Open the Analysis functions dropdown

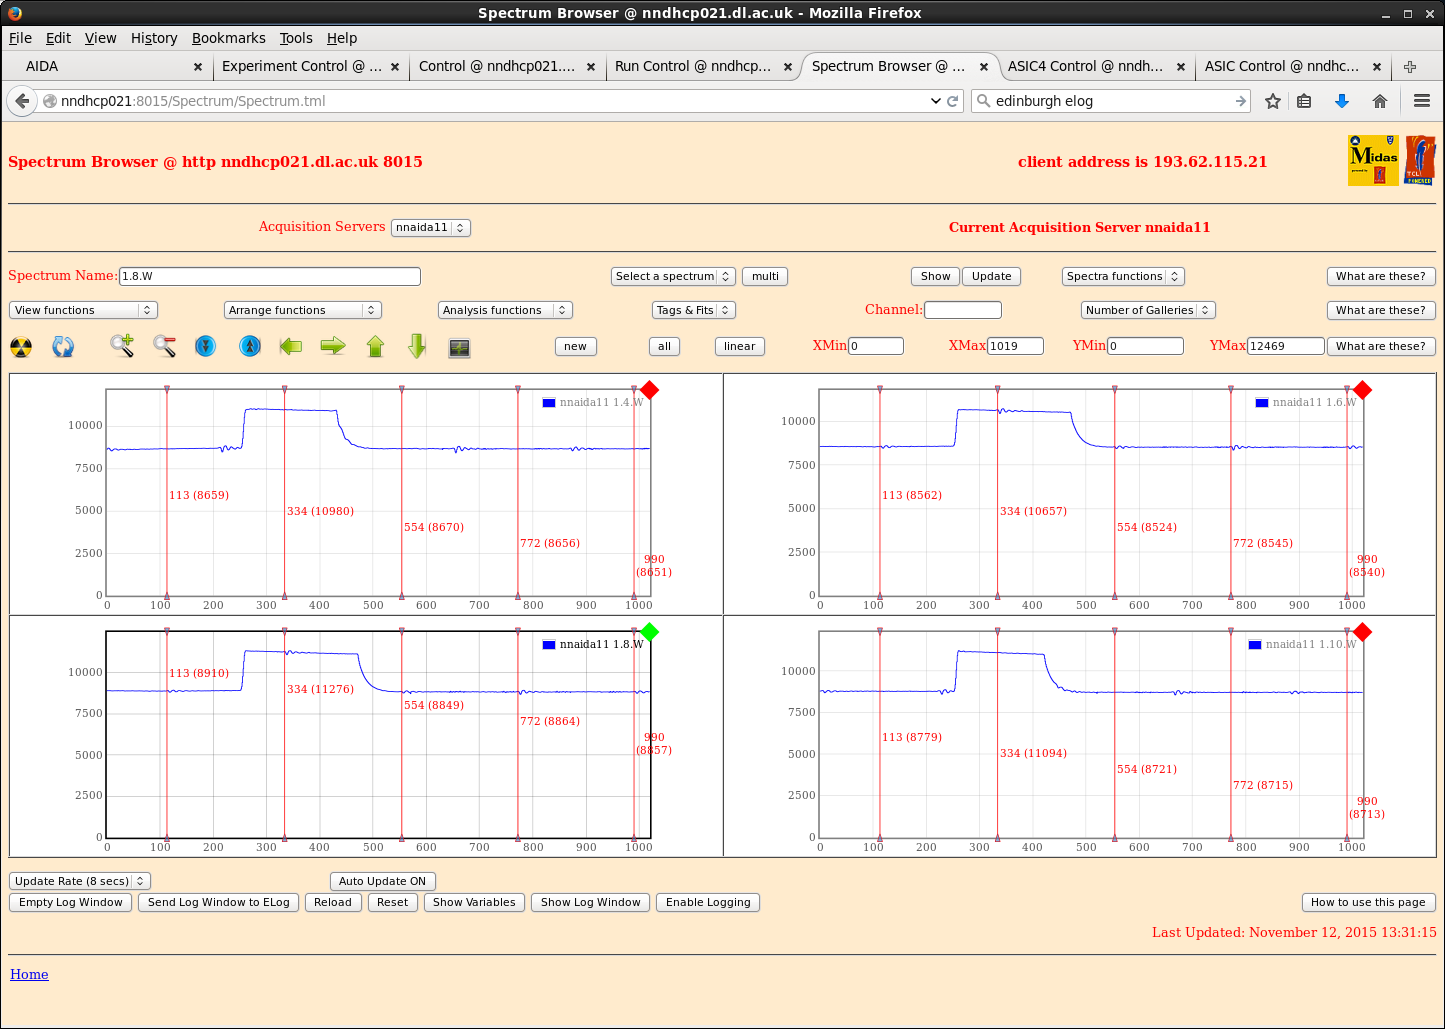(505, 310)
